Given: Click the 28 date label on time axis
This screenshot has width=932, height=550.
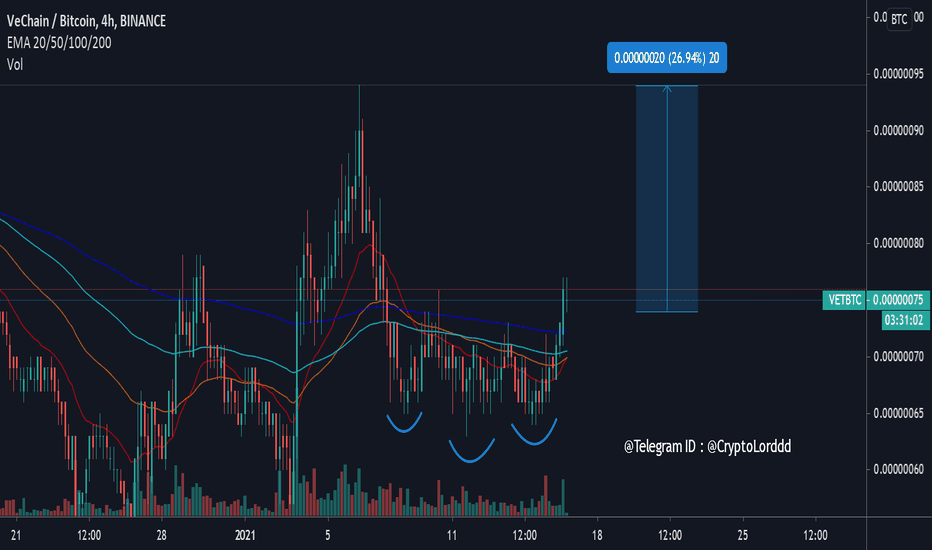Looking at the screenshot, I should pyautogui.click(x=161, y=535).
